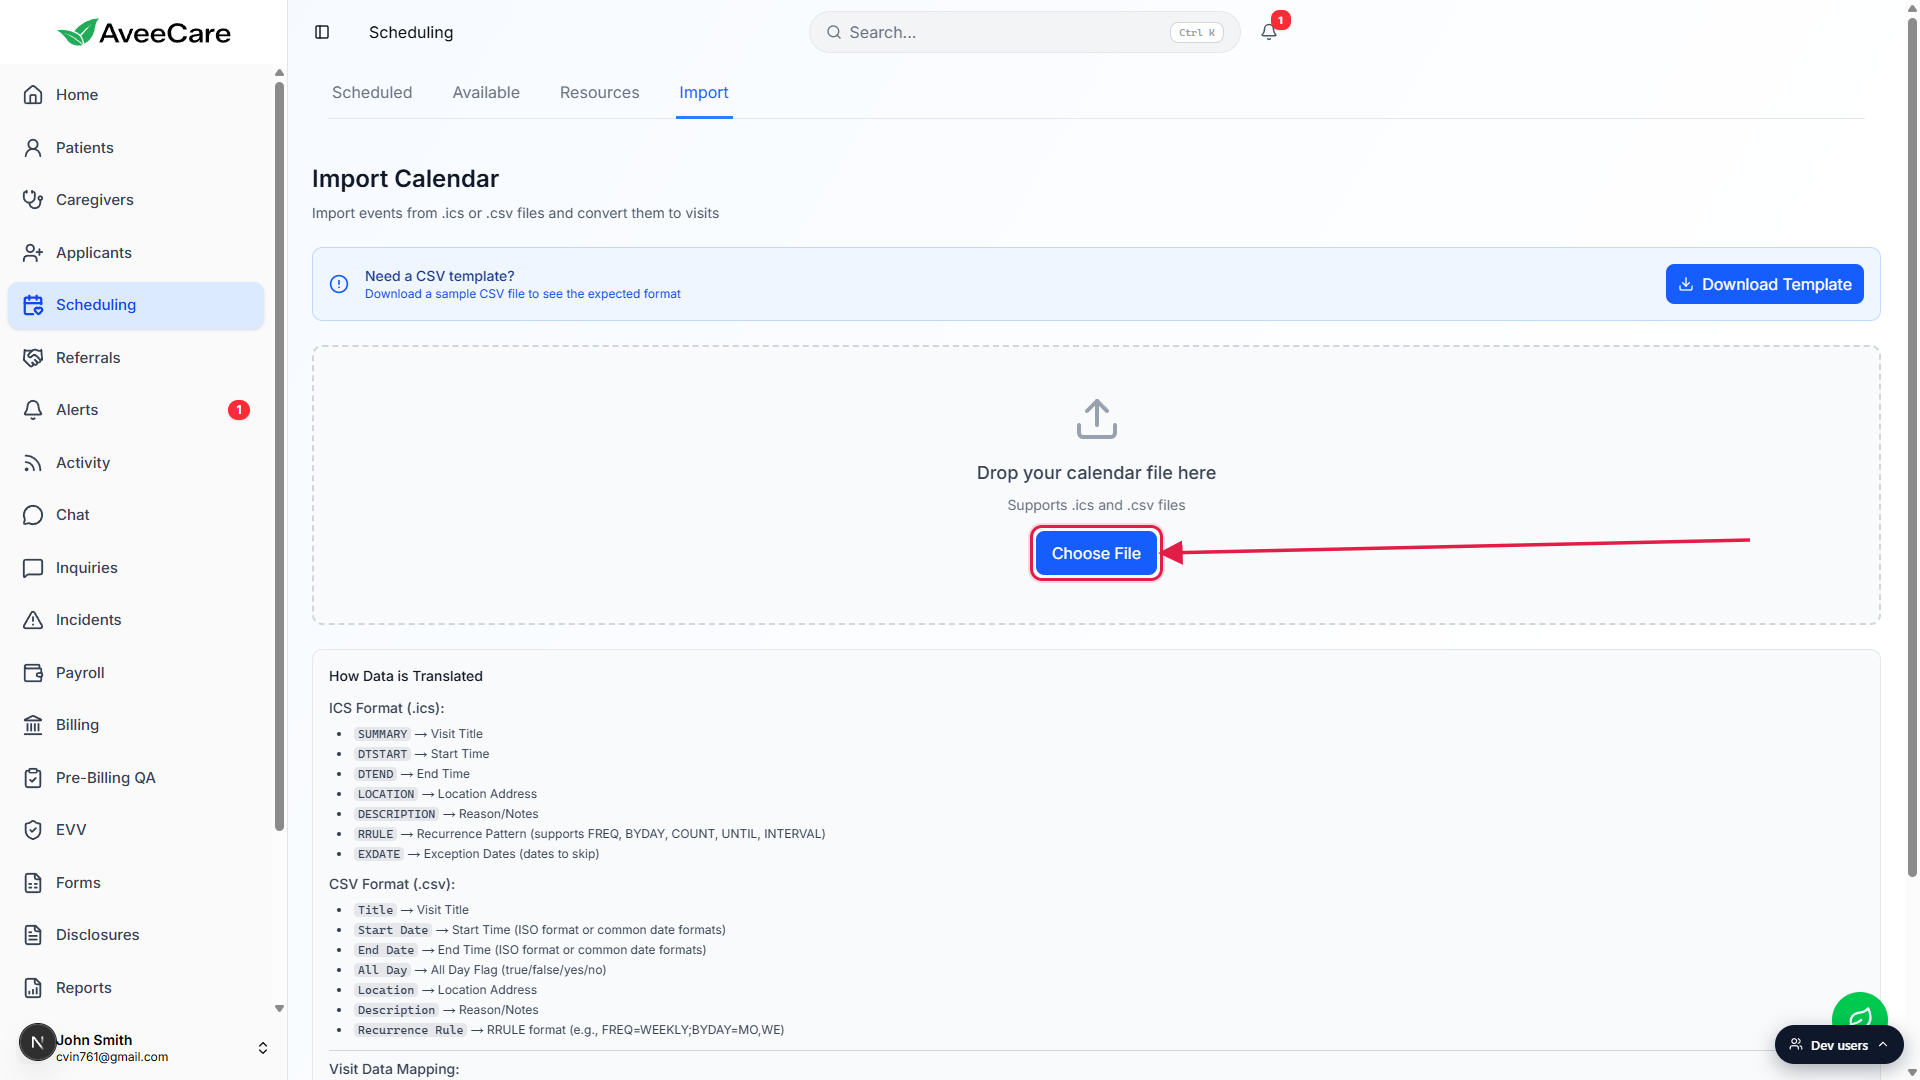Viewport: 1920px width, 1080px height.
Task: Click the Billing bank icon
Action: pyautogui.click(x=33, y=725)
